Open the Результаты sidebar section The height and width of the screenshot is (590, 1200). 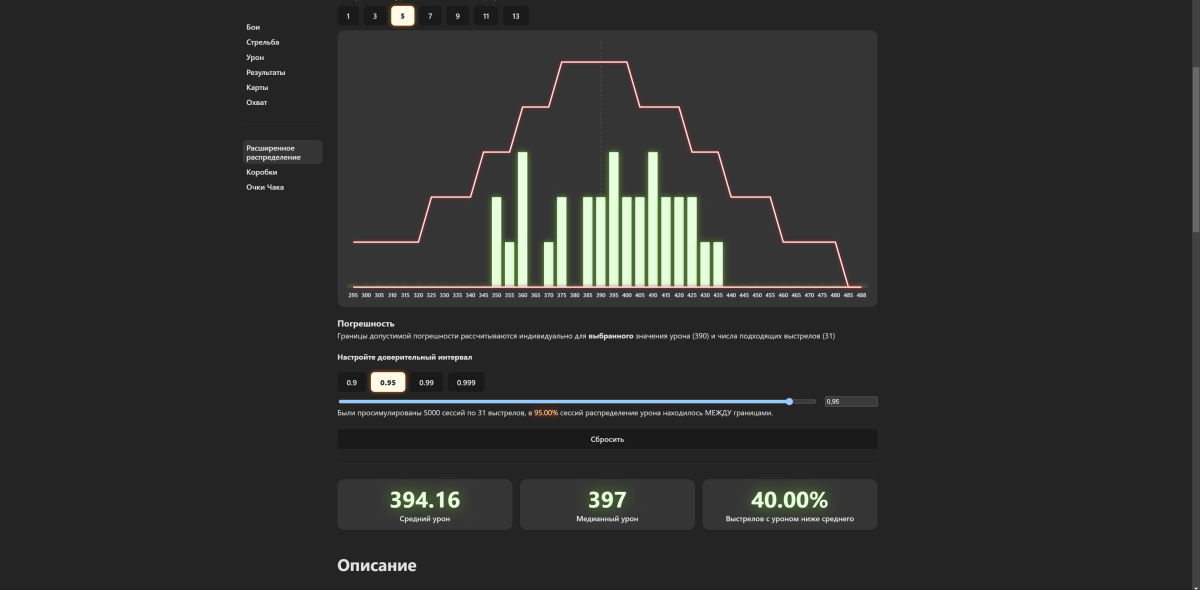pos(266,72)
